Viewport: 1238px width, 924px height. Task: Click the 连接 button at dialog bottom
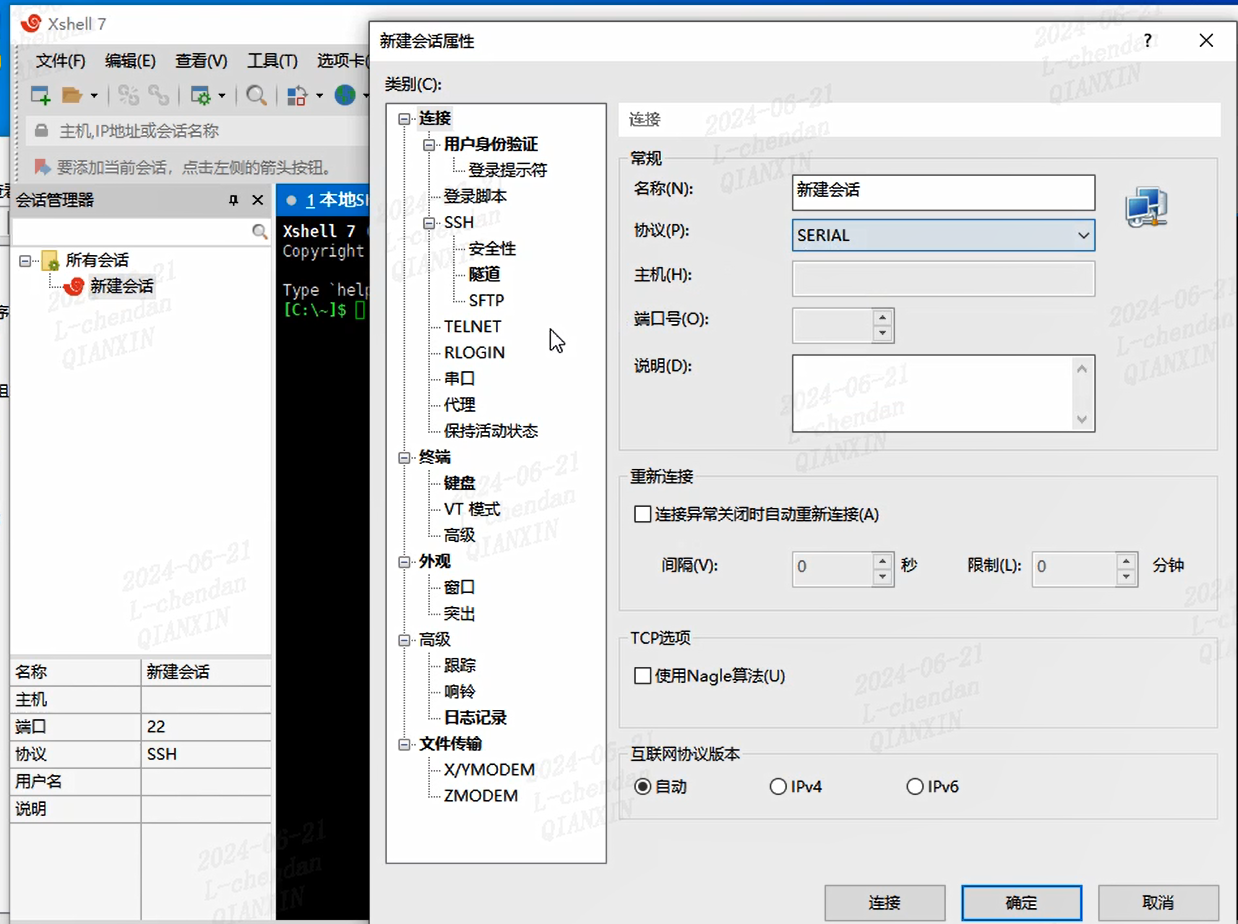(x=885, y=903)
